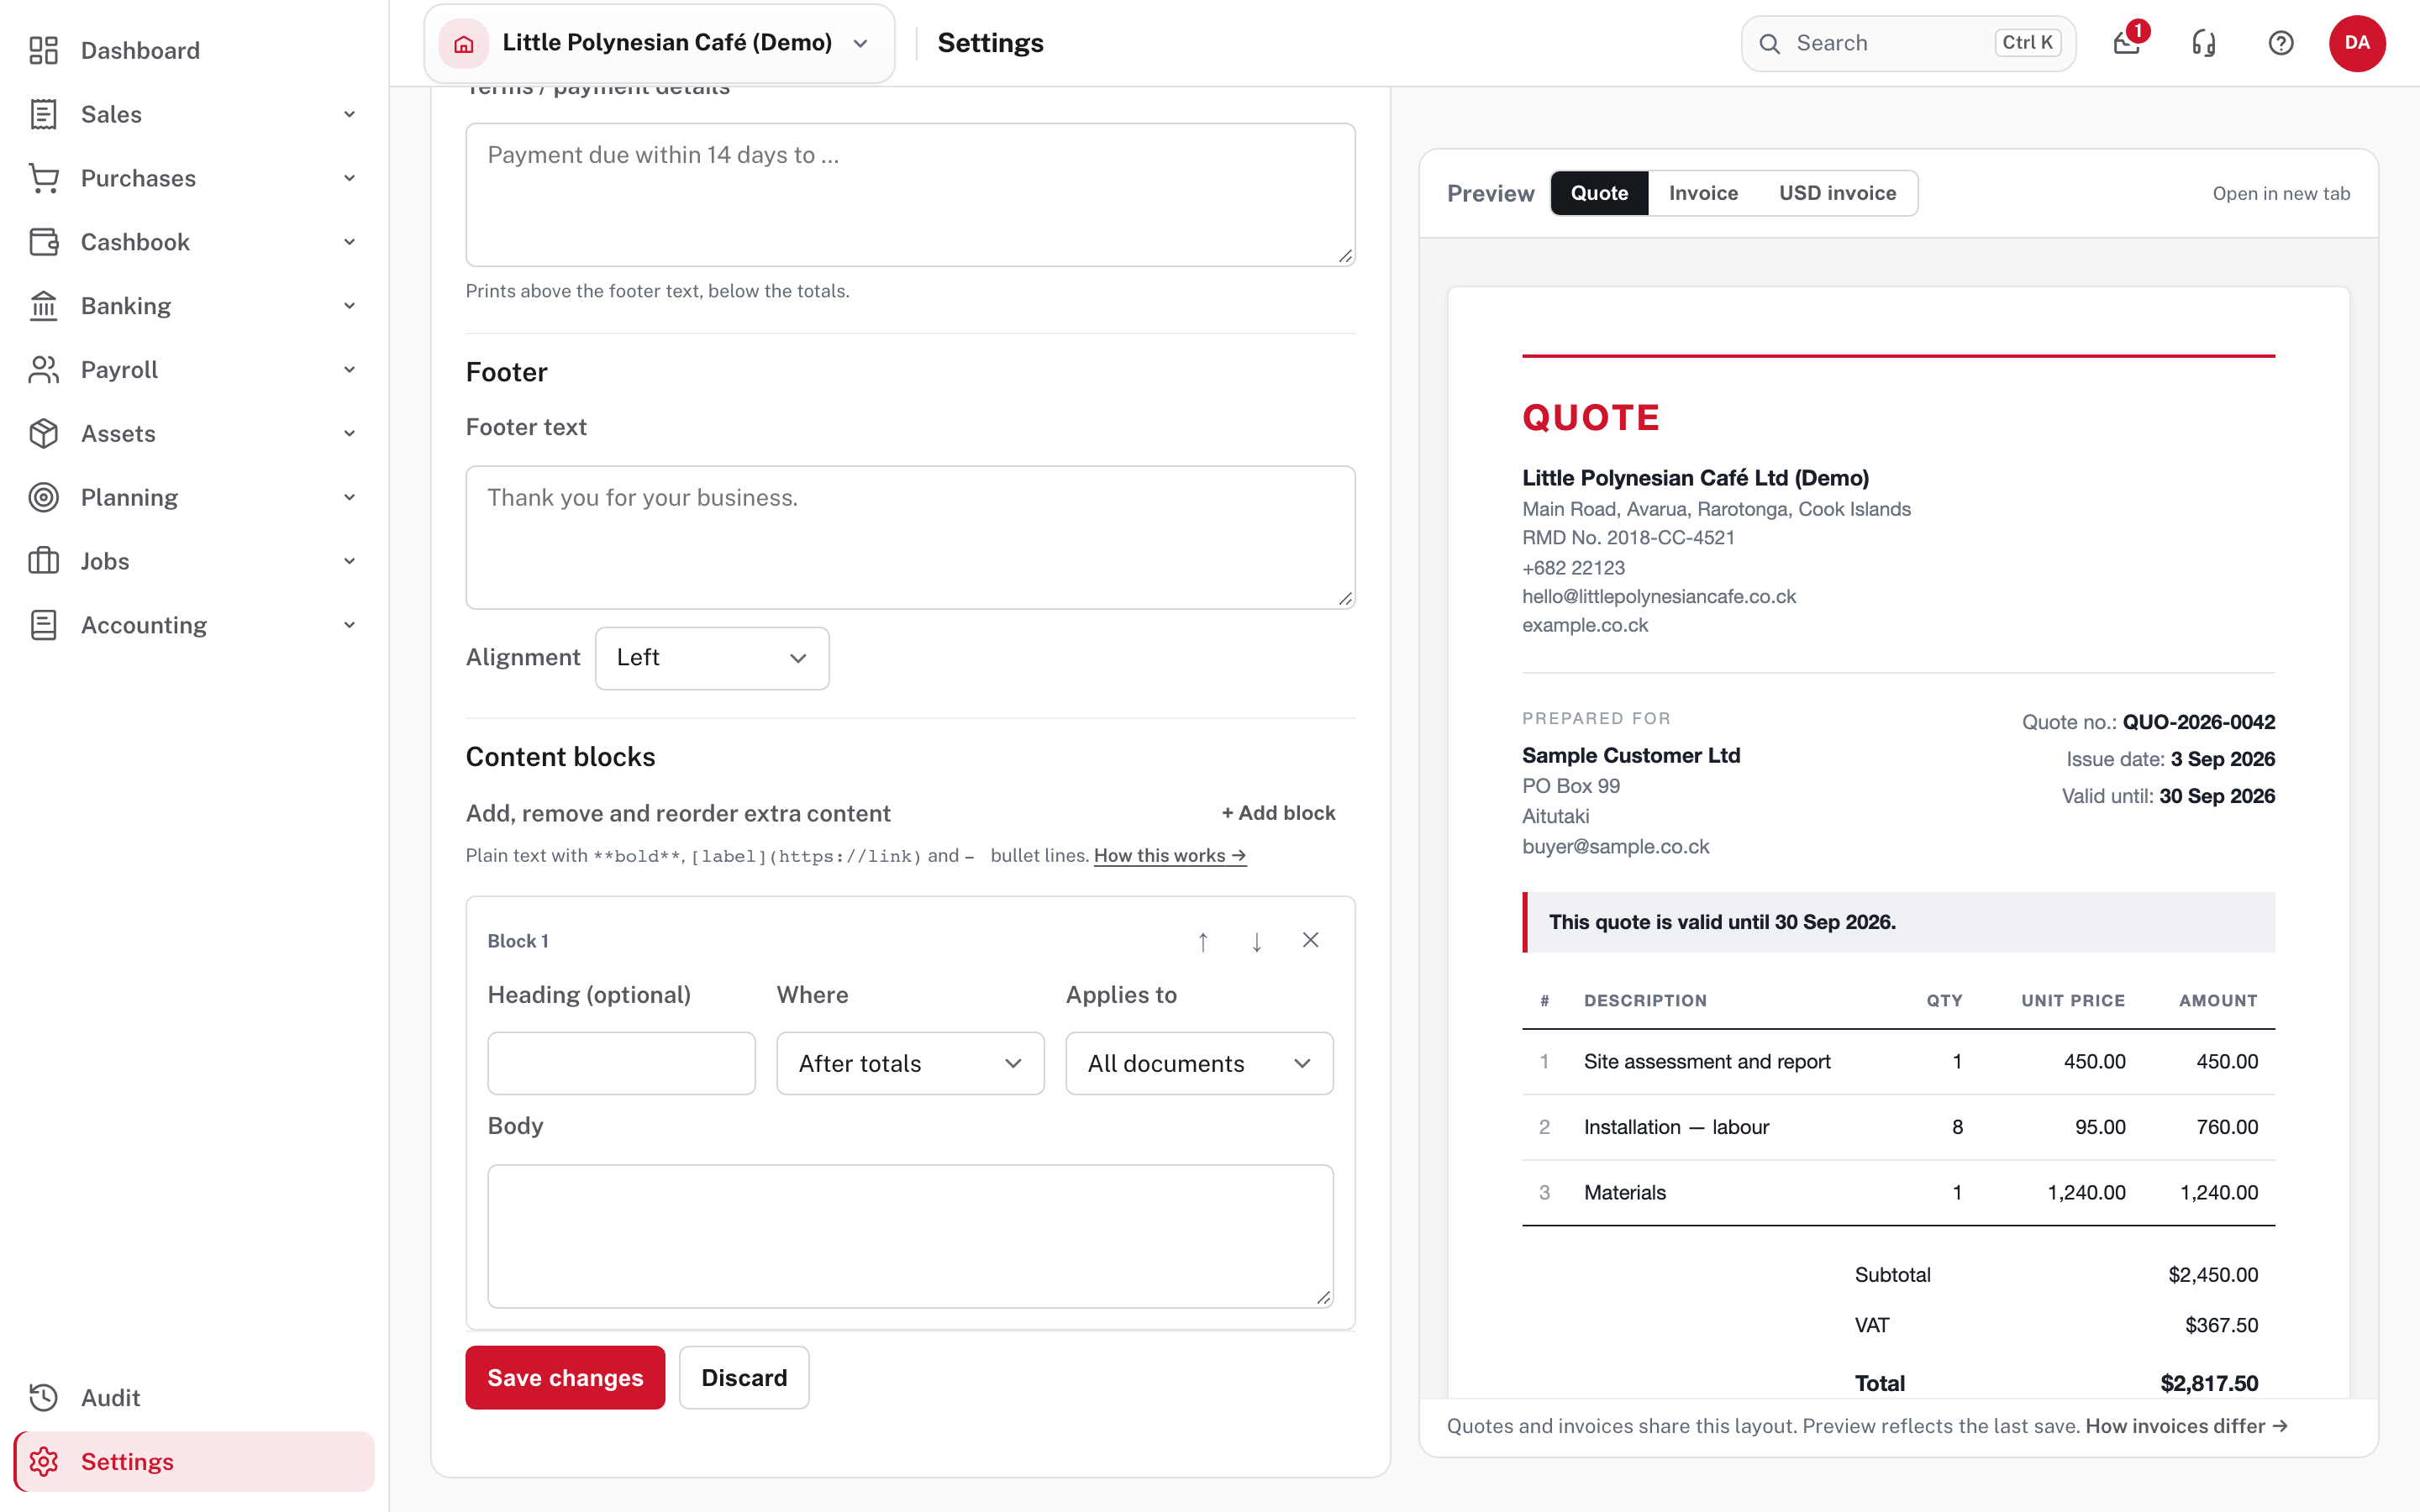Move Block 1 down
2420x1512 pixels.
coord(1257,941)
